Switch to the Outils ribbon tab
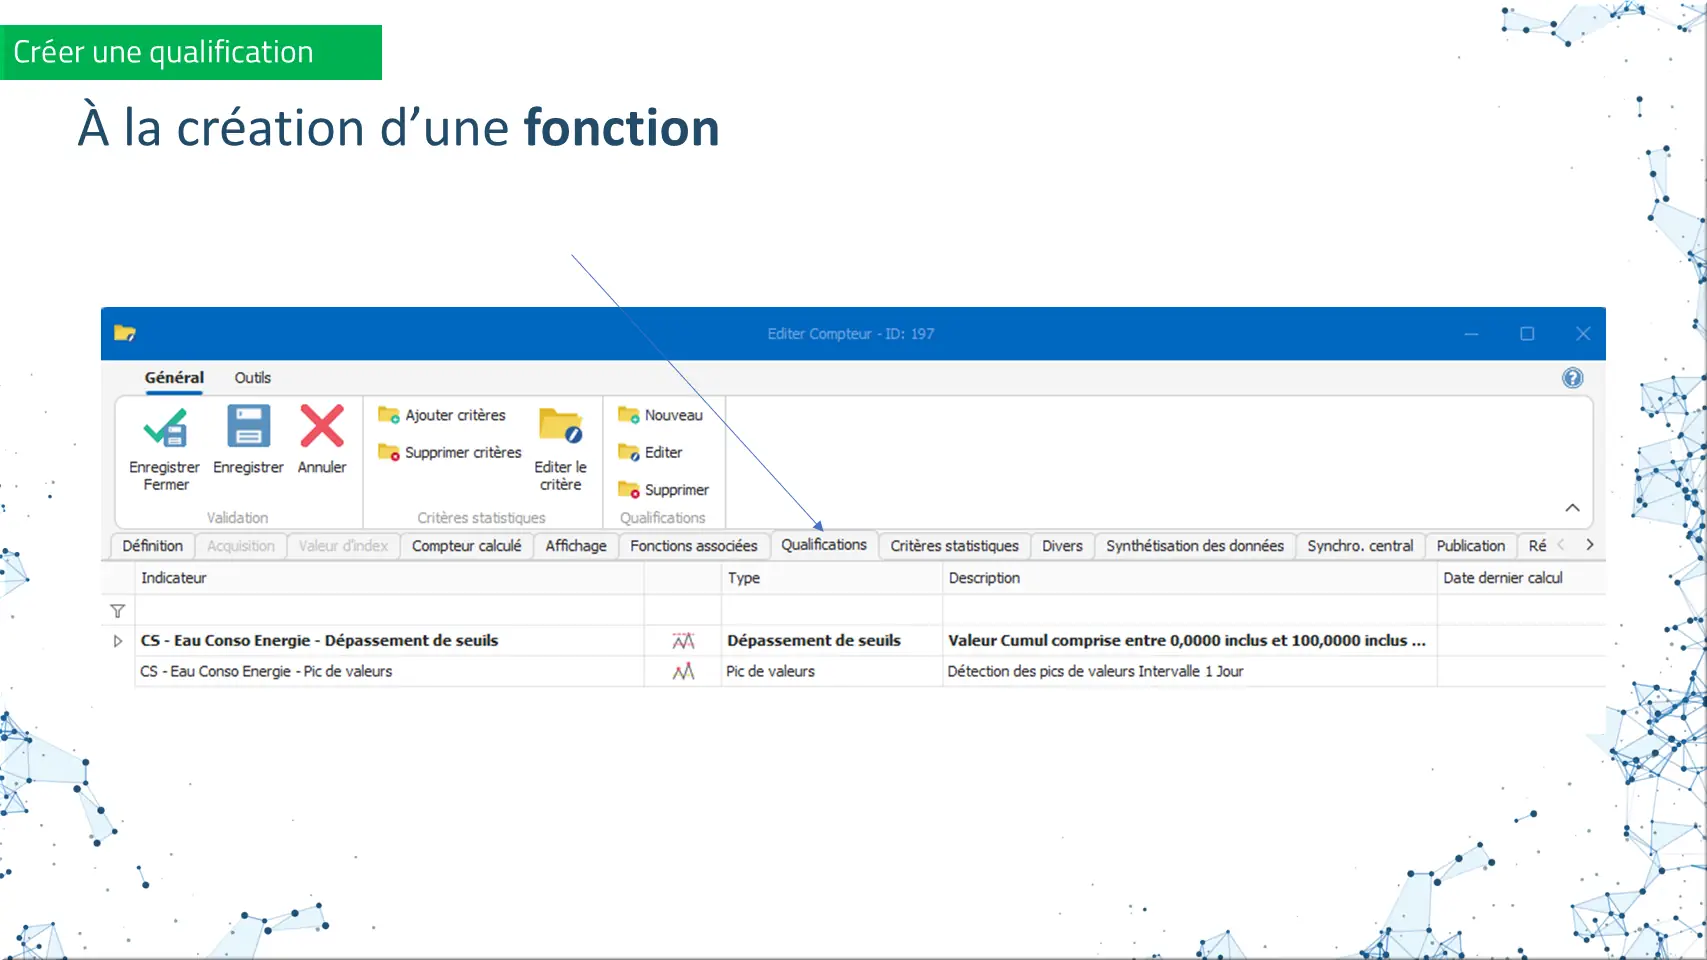This screenshot has width=1707, height=960. pyautogui.click(x=252, y=378)
